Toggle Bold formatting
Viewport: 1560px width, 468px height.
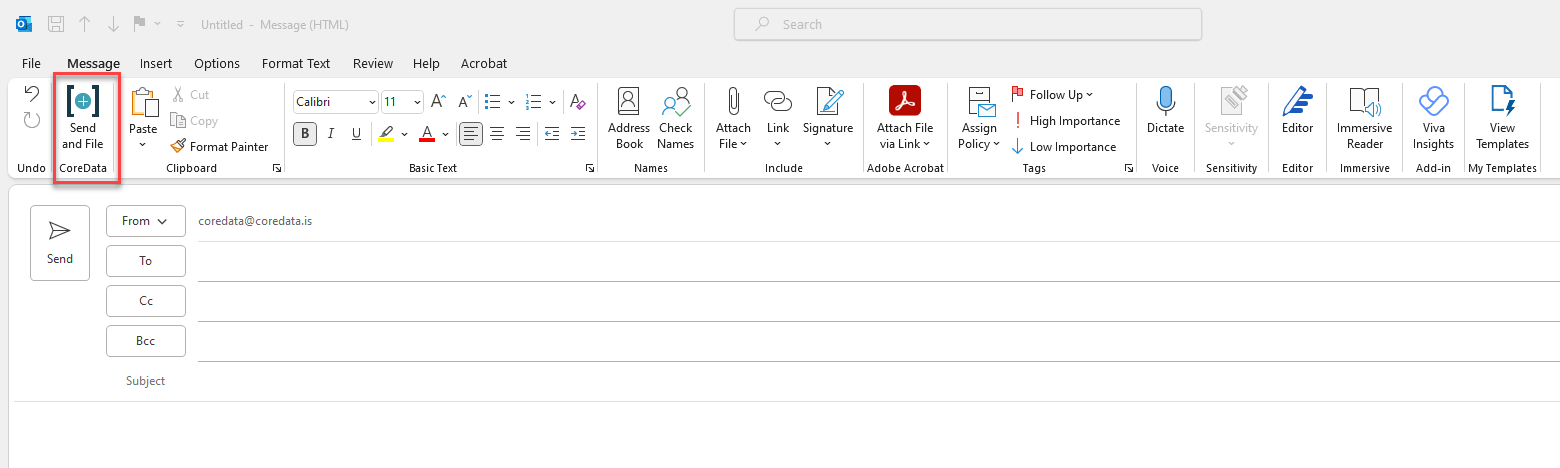point(305,133)
